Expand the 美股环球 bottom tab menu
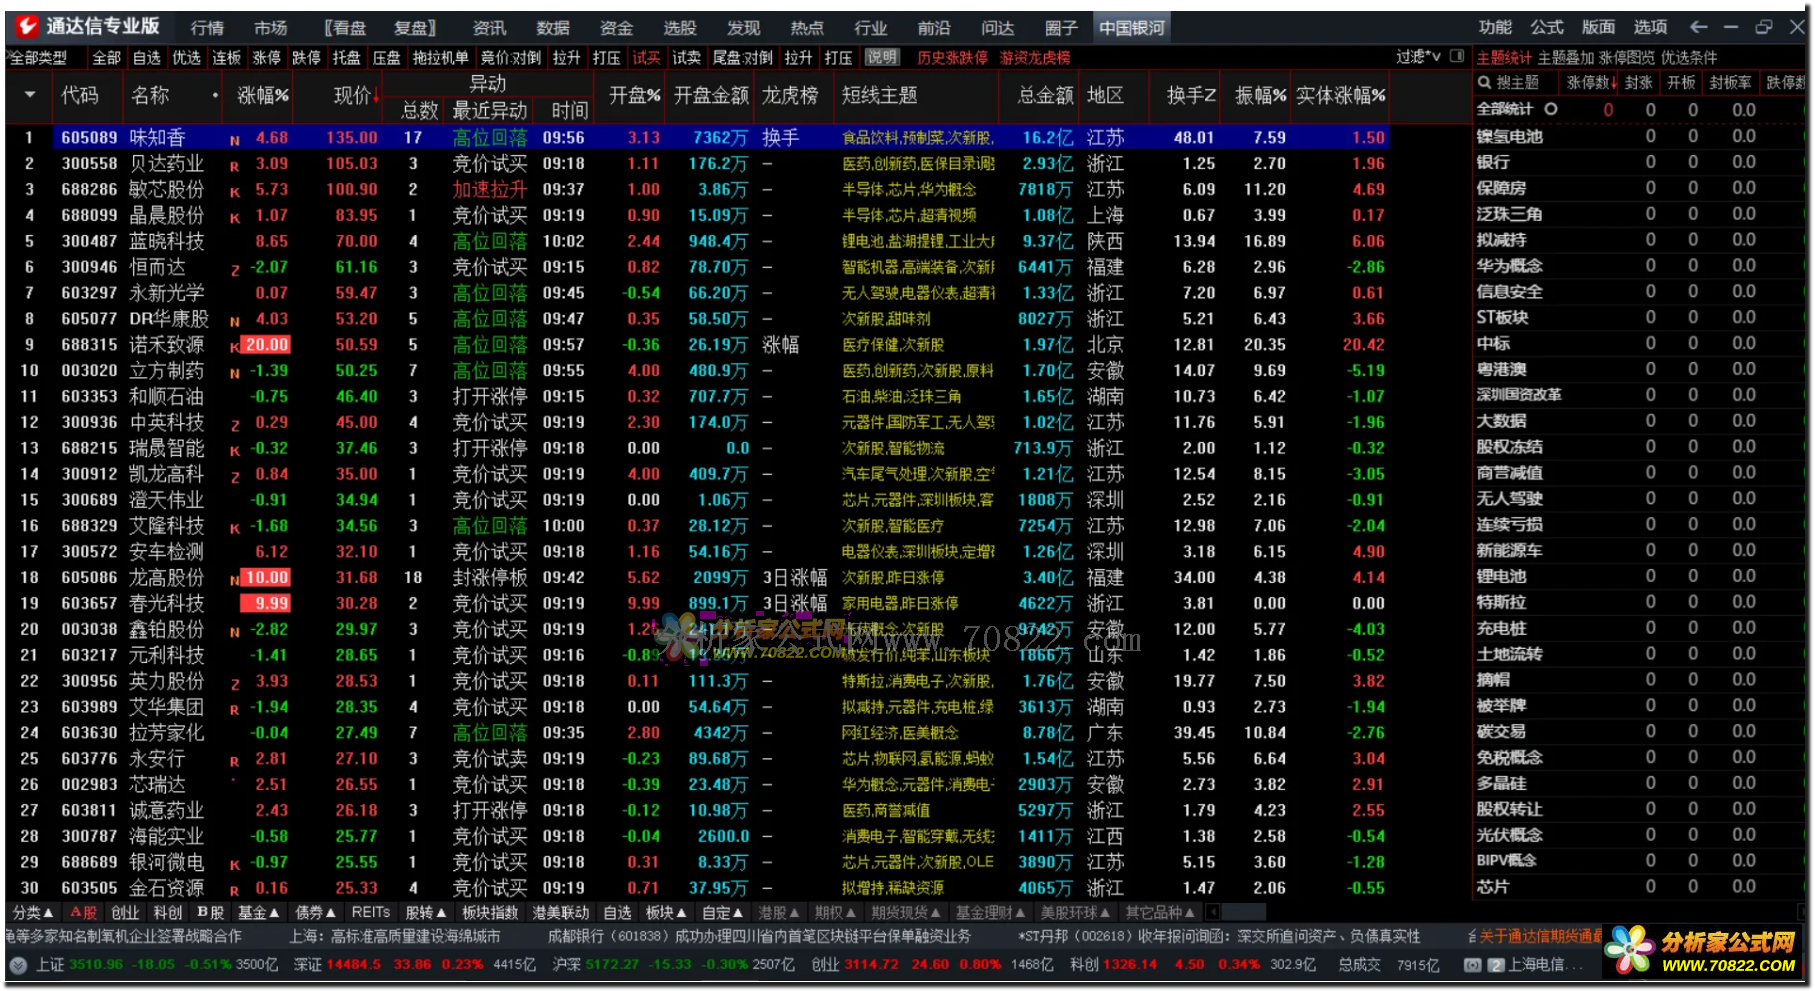Image resolution: width=1815 pixels, height=991 pixels. point(1075,912)
